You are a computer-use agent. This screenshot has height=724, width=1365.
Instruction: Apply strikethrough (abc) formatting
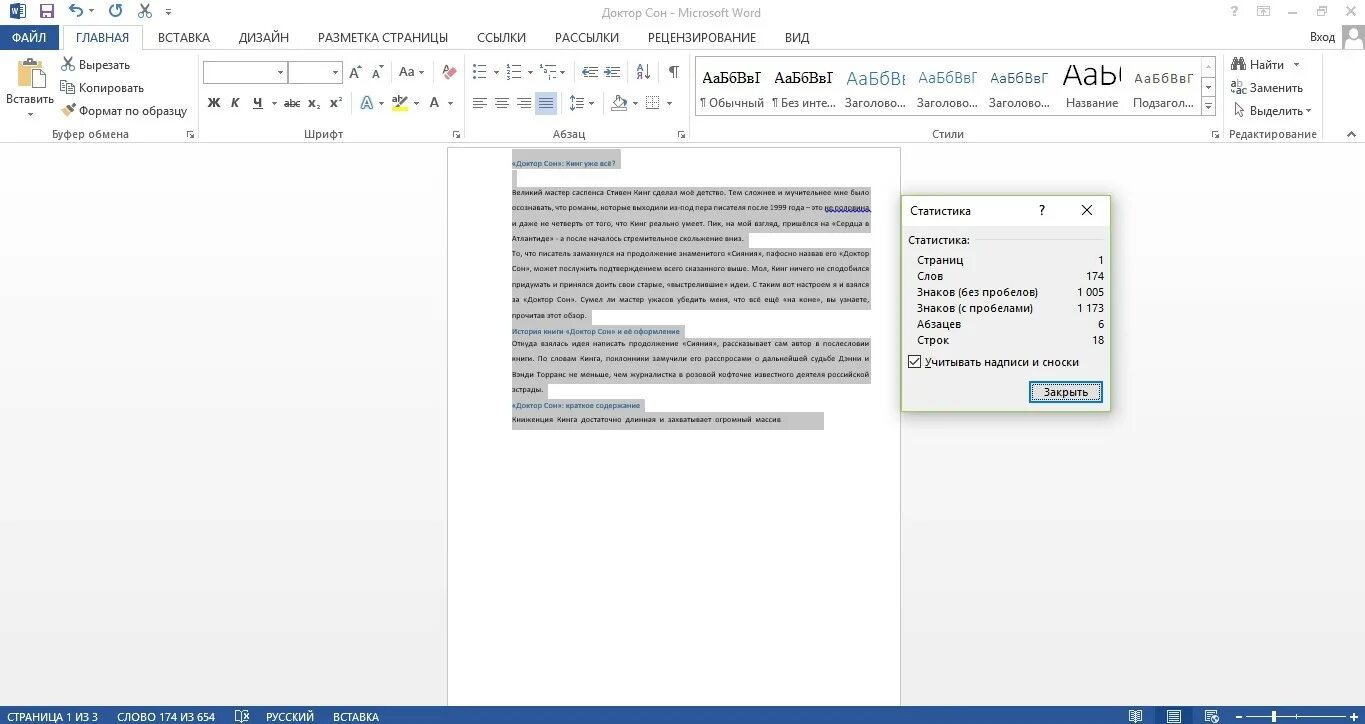pyautogui.click(x=292, y=103)
